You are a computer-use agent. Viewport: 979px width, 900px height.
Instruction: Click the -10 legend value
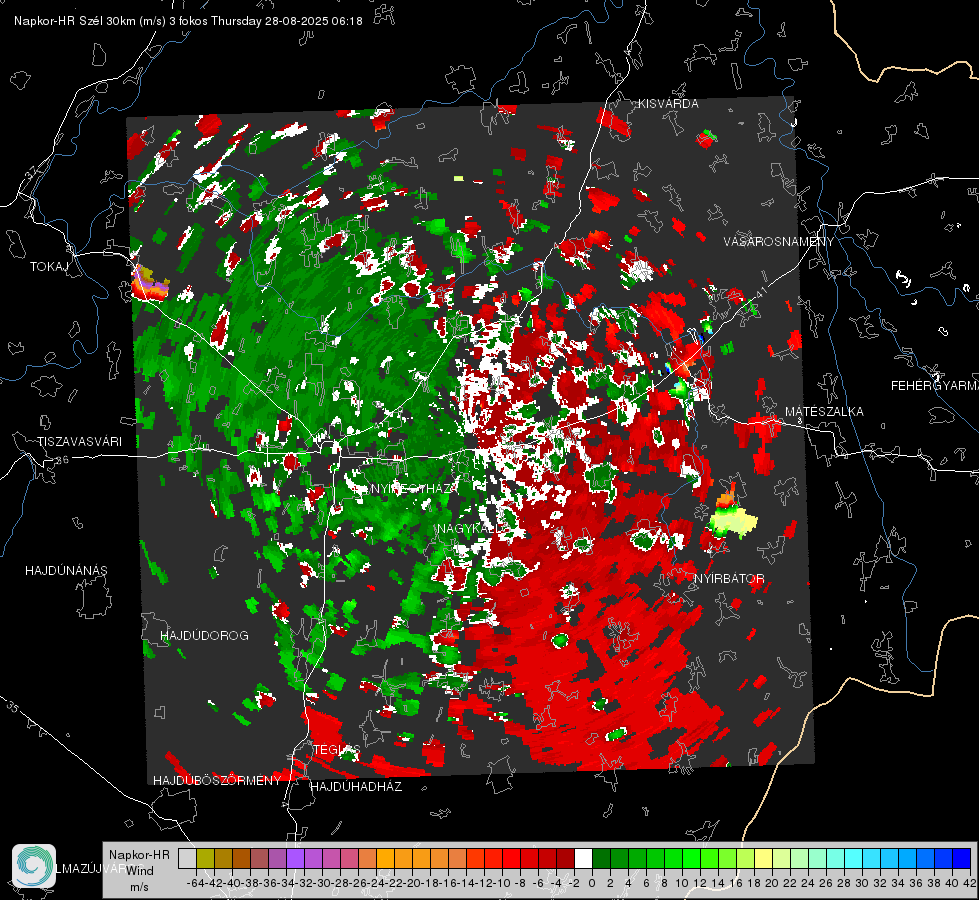tap(502, 883)
